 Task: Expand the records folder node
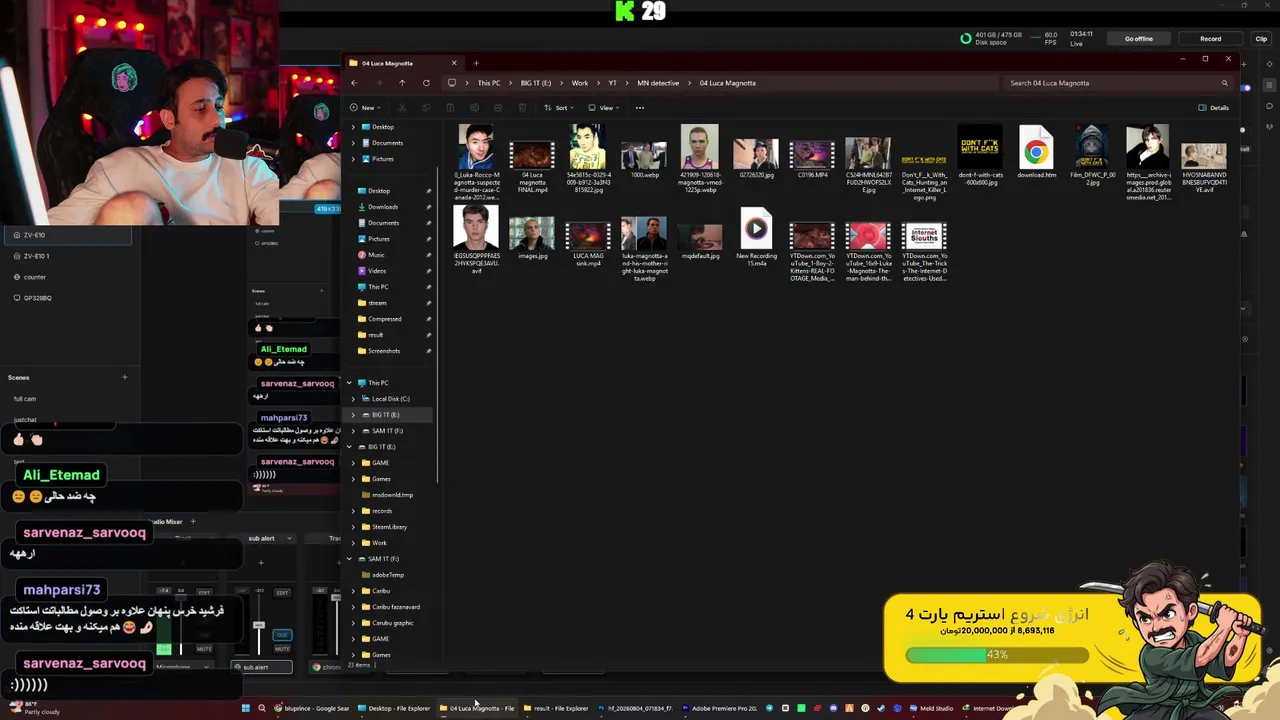[x=353, y=511]
